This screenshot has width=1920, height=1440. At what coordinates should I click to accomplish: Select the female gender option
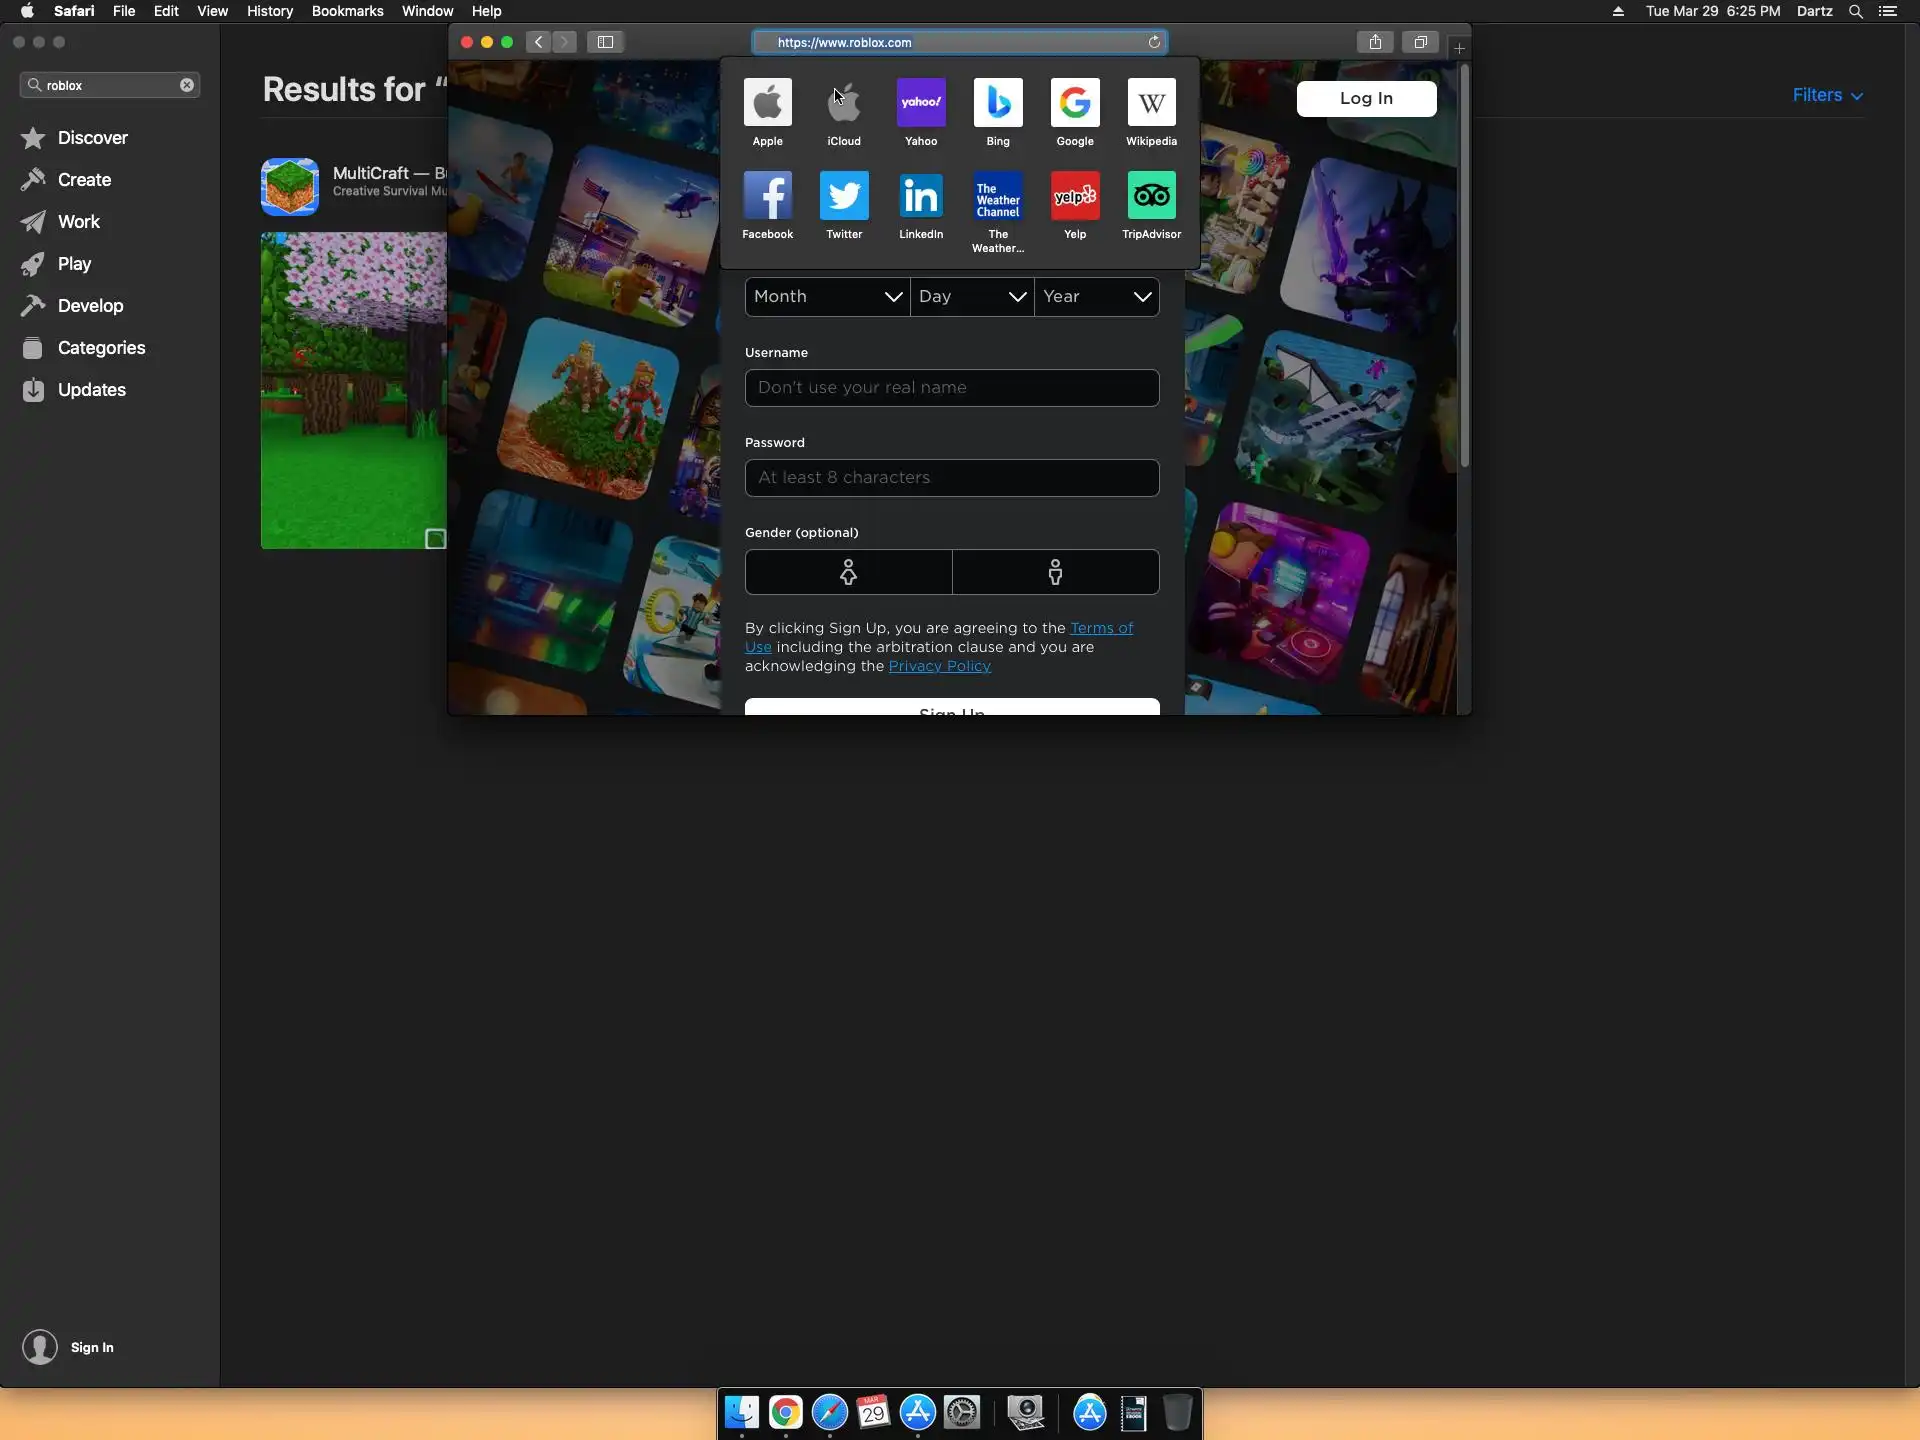pos(848,572)
